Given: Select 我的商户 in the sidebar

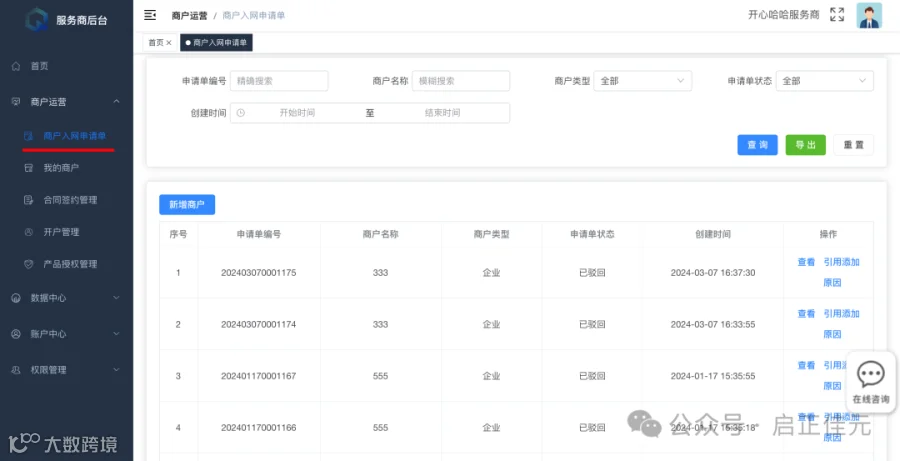Looking at the screenshot, I should click(61, 168).
